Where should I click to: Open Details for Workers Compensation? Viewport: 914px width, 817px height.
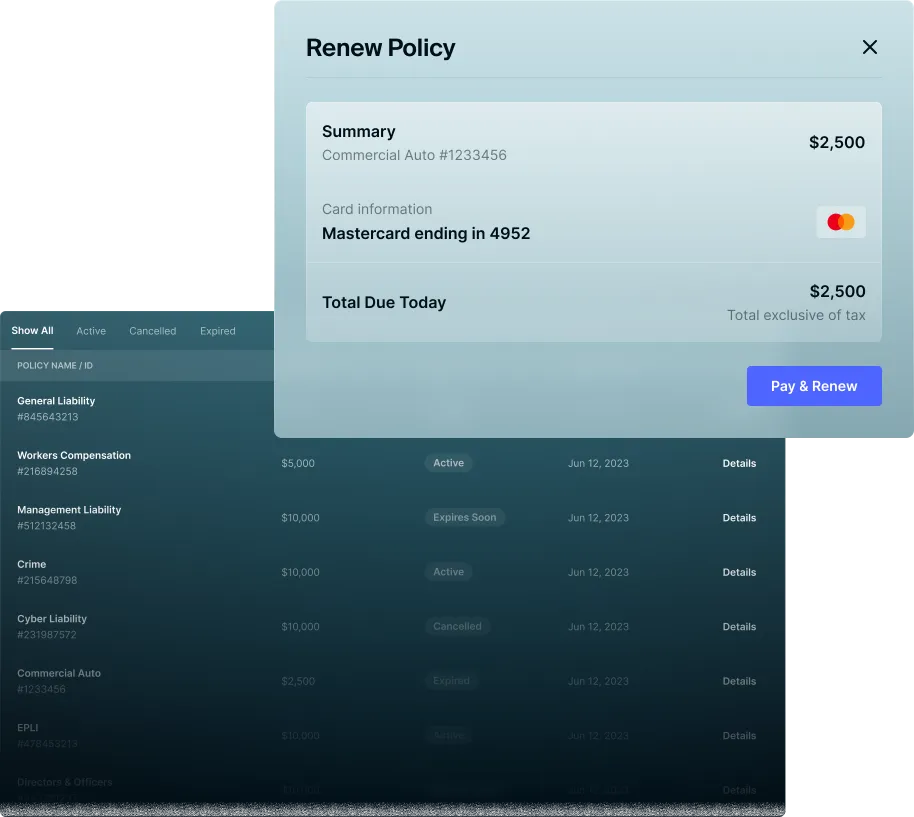tap(739, 463)
